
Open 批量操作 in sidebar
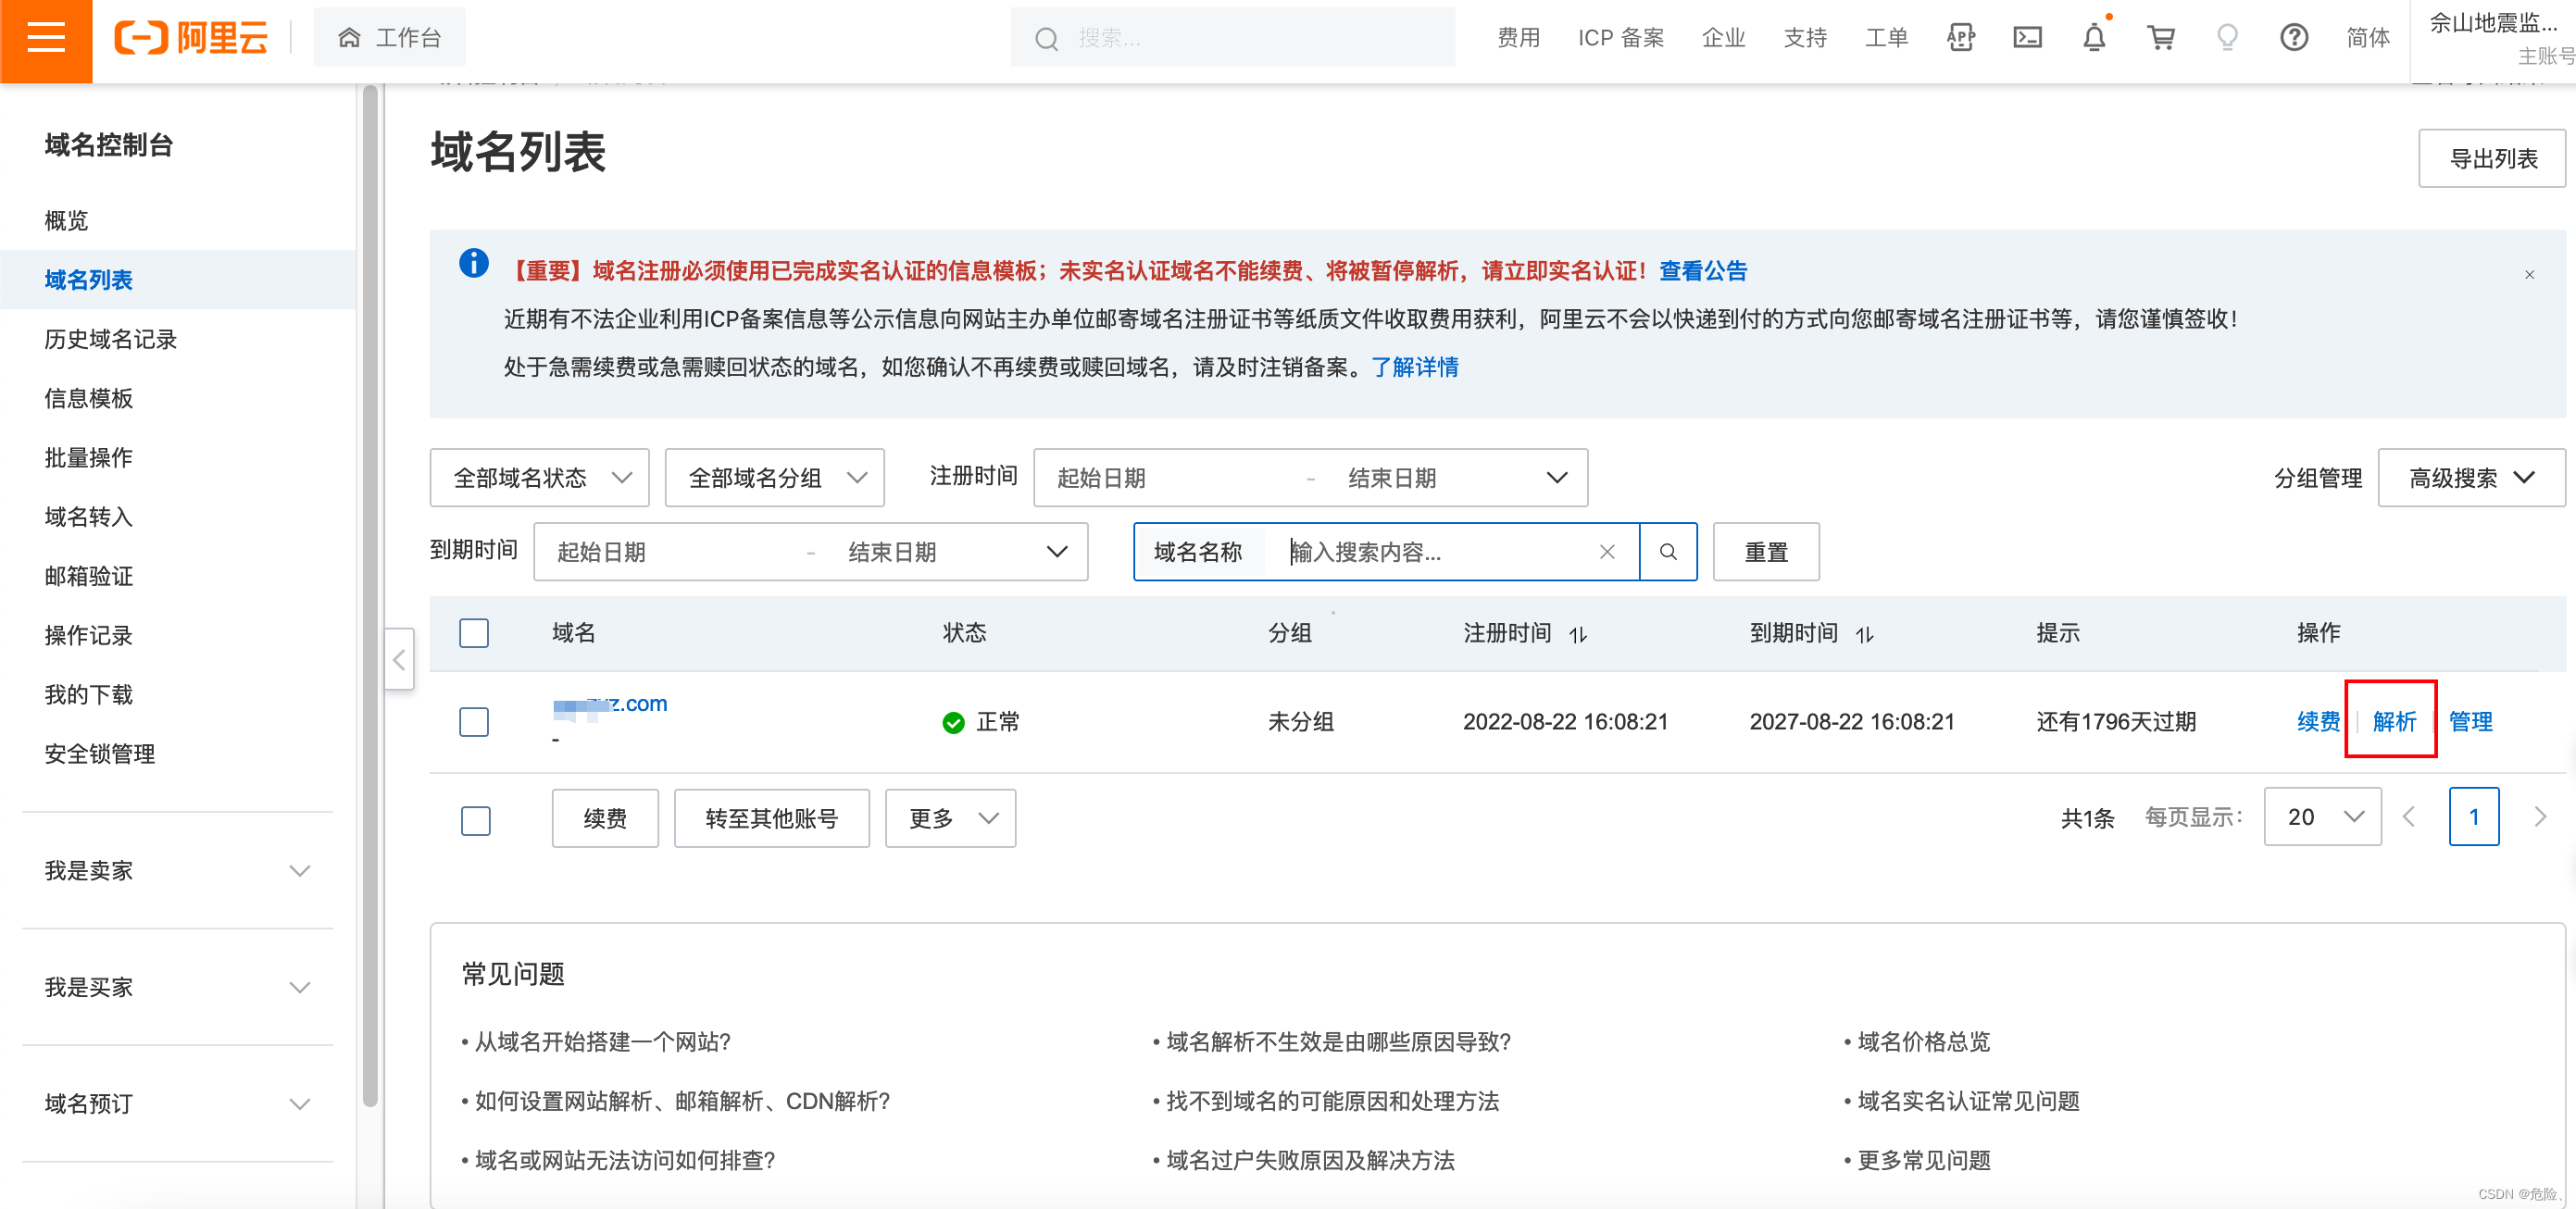click(89, 458)
